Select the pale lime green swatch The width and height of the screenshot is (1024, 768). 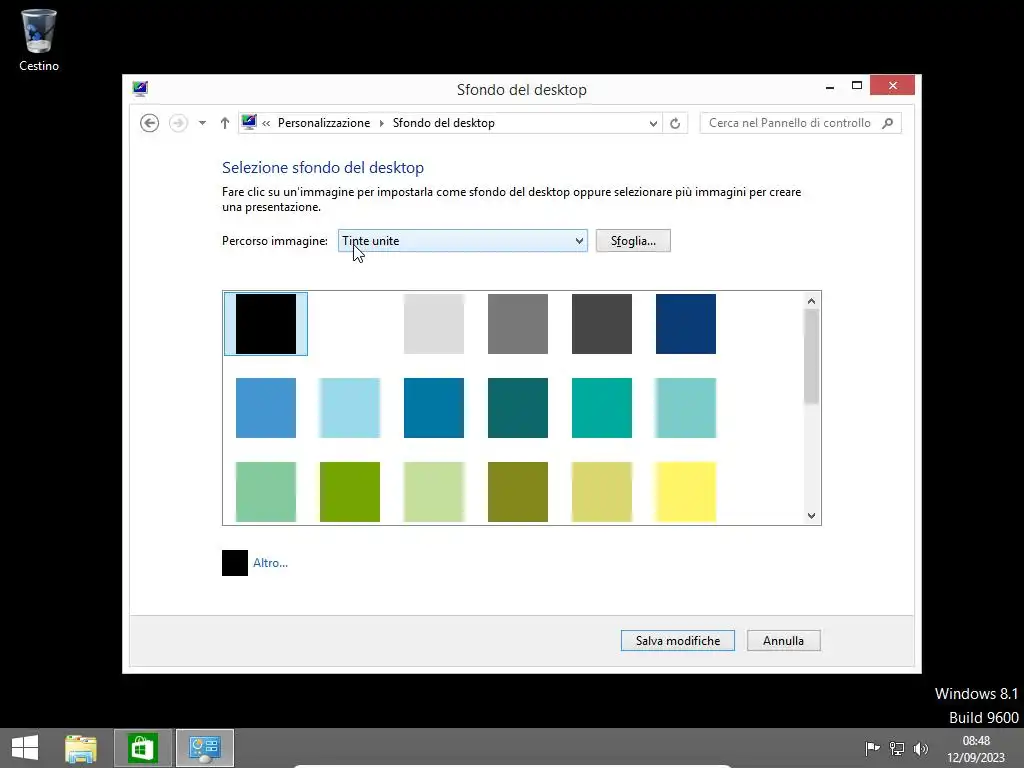[x=434, y=492]
